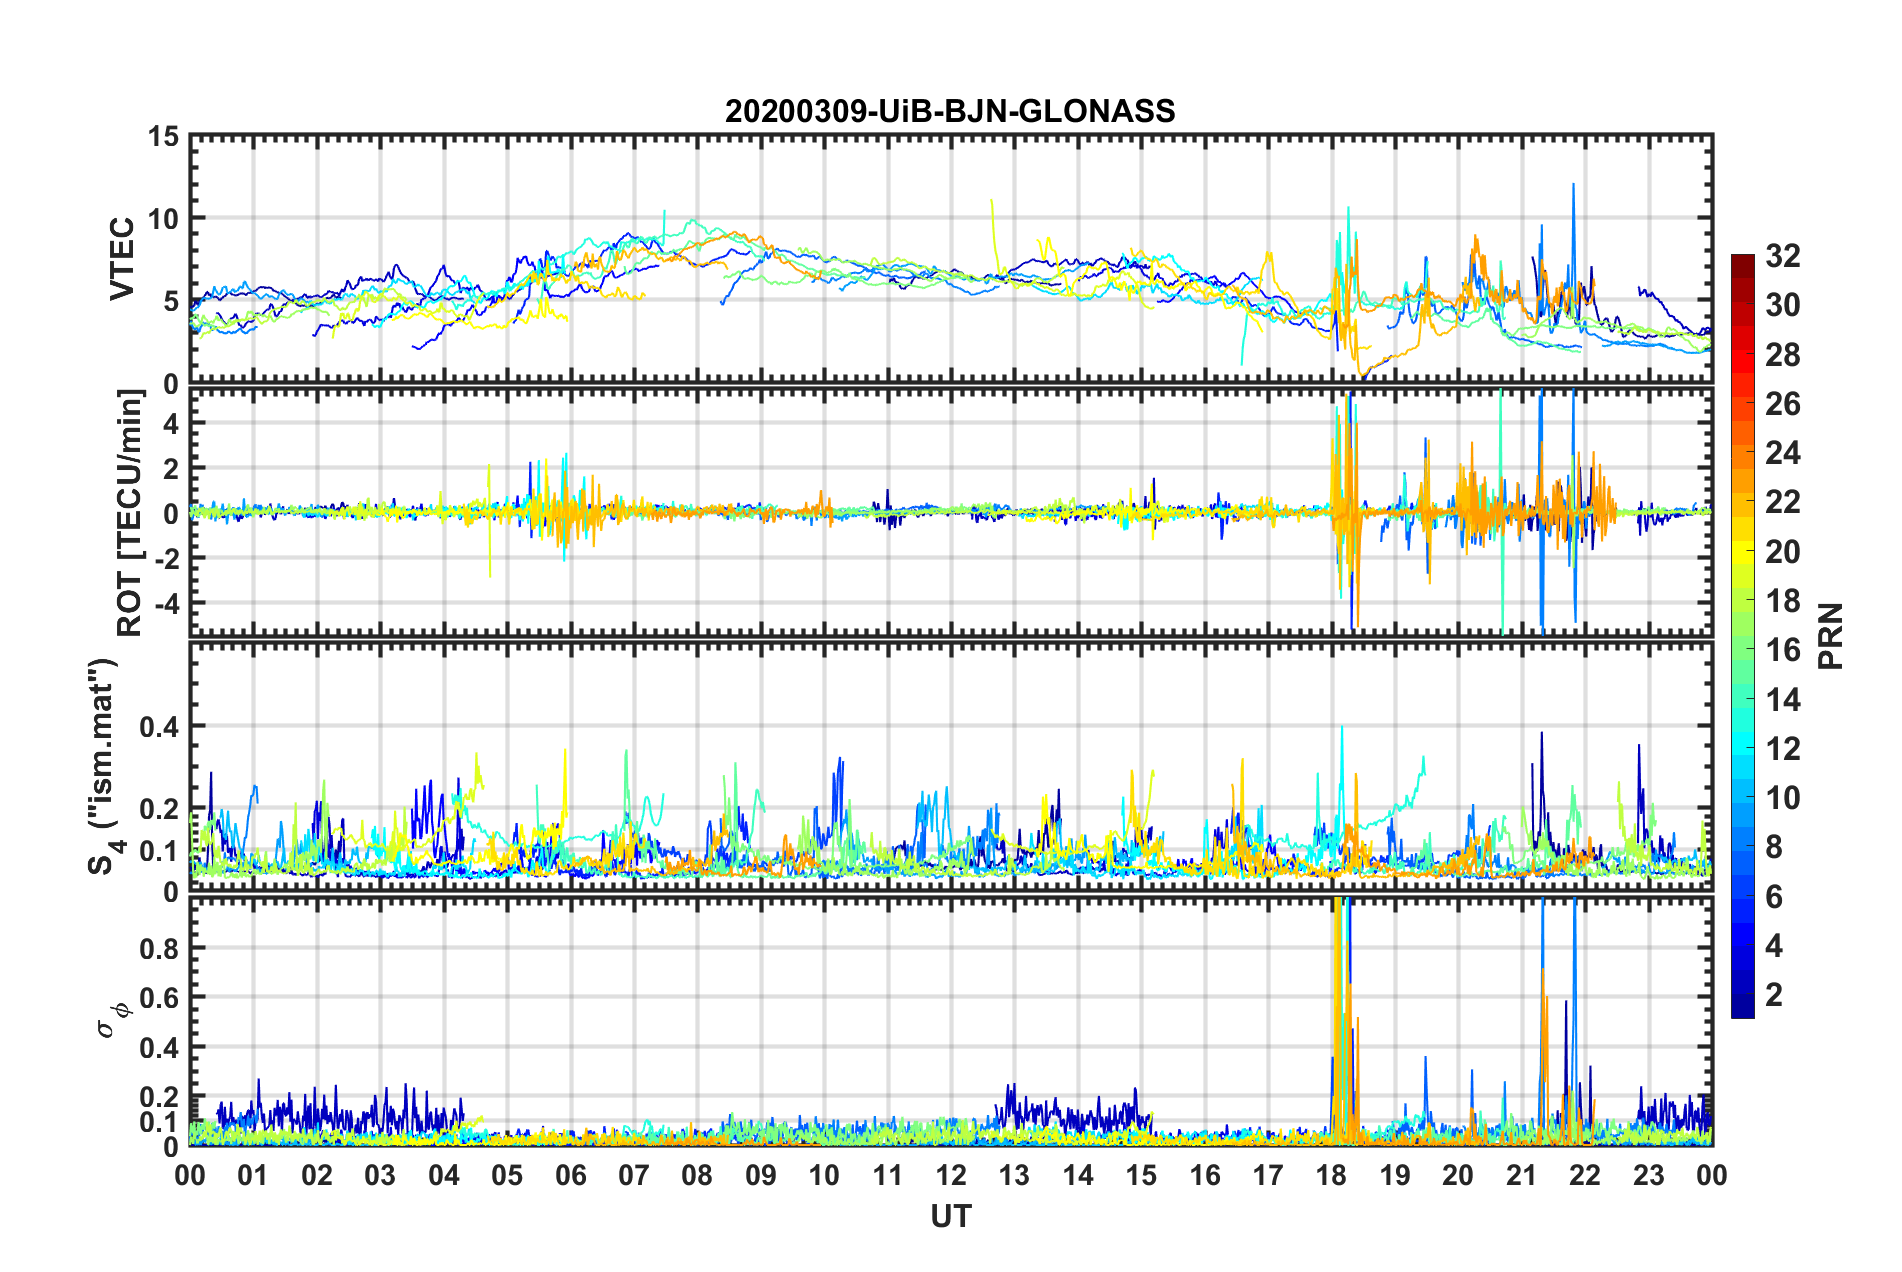Click the VTEC tick label 10
The image size is (1902, 1272).
163,219
